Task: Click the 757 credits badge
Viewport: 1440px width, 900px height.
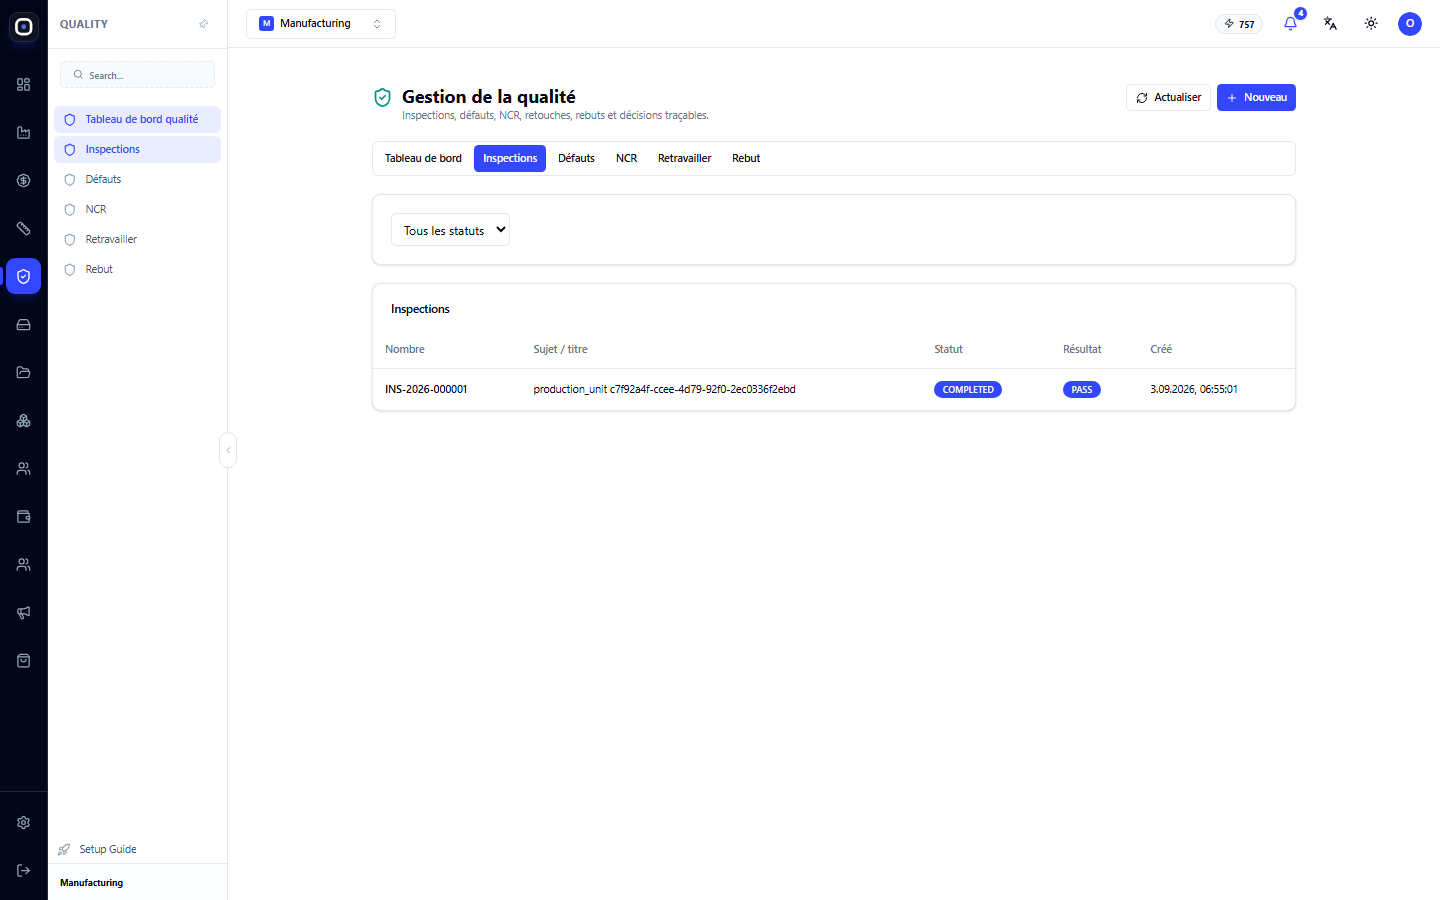Action: click(1239, 24)
